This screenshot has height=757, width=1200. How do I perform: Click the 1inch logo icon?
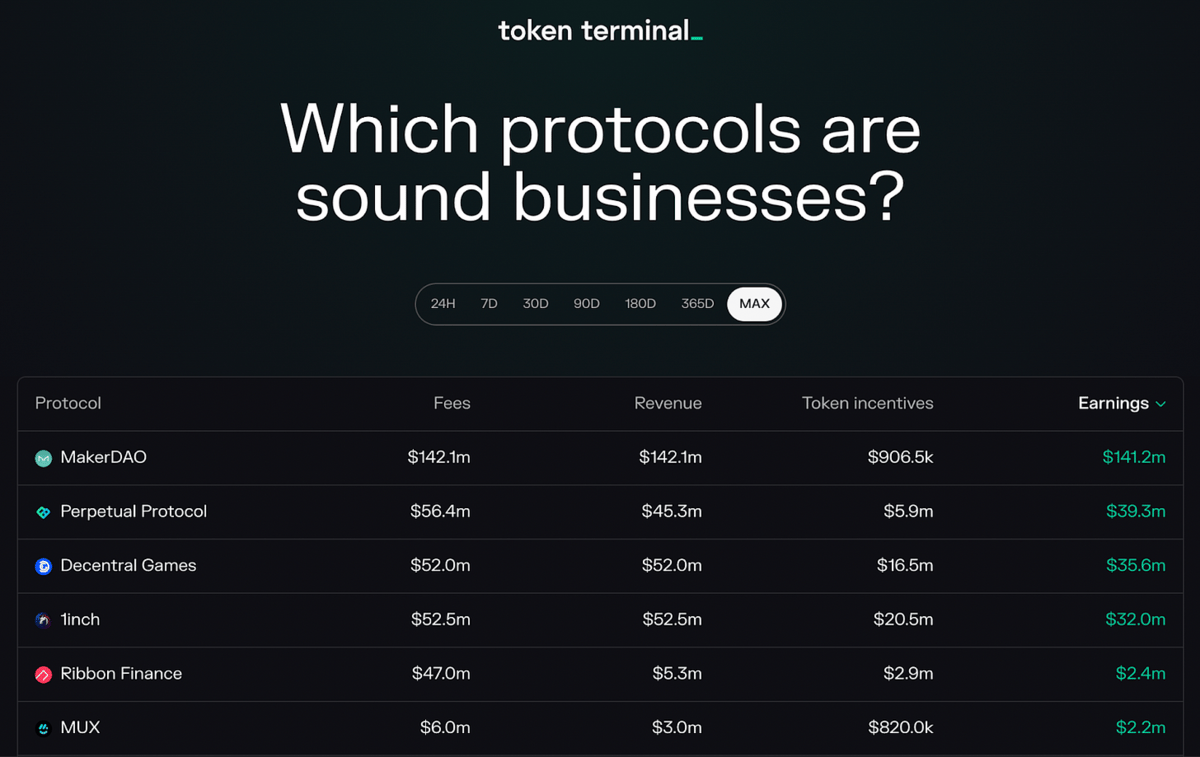[x=43, y=620]
